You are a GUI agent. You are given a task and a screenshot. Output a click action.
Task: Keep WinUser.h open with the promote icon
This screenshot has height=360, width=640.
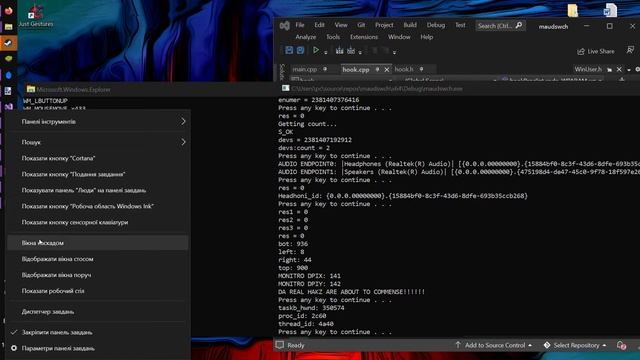coord(610,70)
